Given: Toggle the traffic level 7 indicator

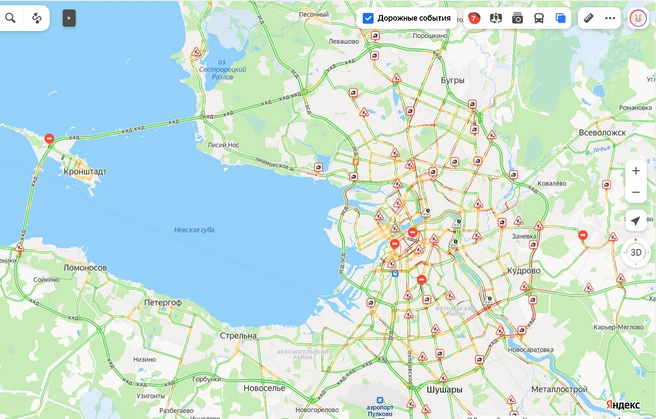Looking at the screenshot, I should (474, 18).
